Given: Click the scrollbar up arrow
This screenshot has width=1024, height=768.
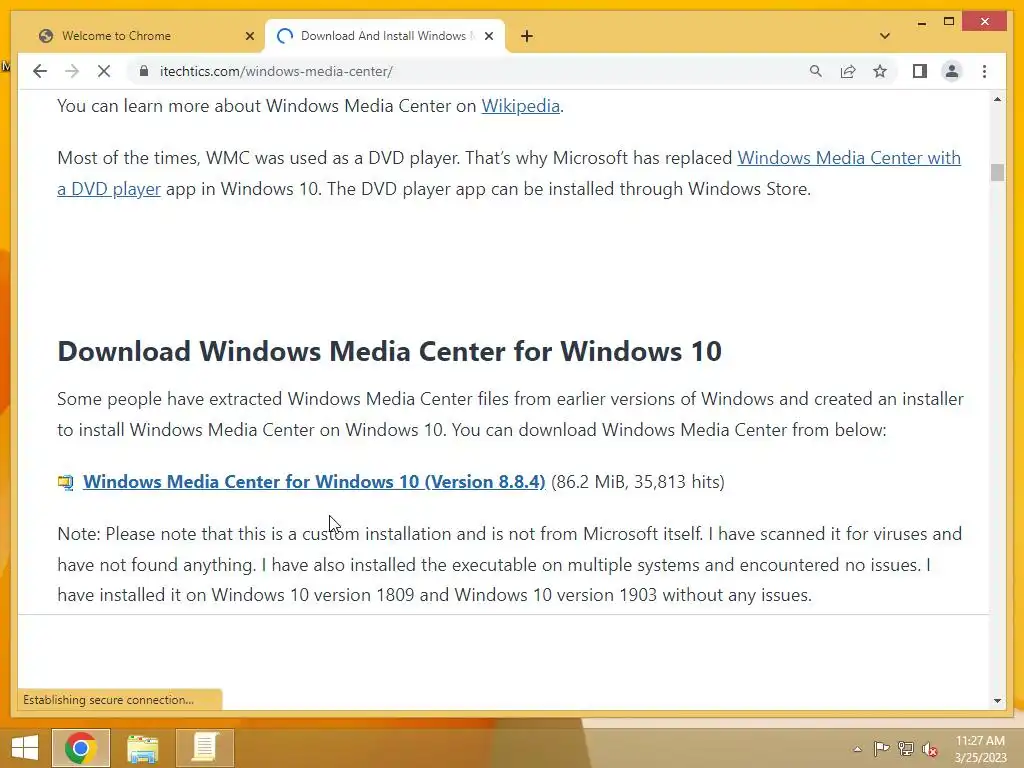Looking at the screenshot, I should [997, 99].
